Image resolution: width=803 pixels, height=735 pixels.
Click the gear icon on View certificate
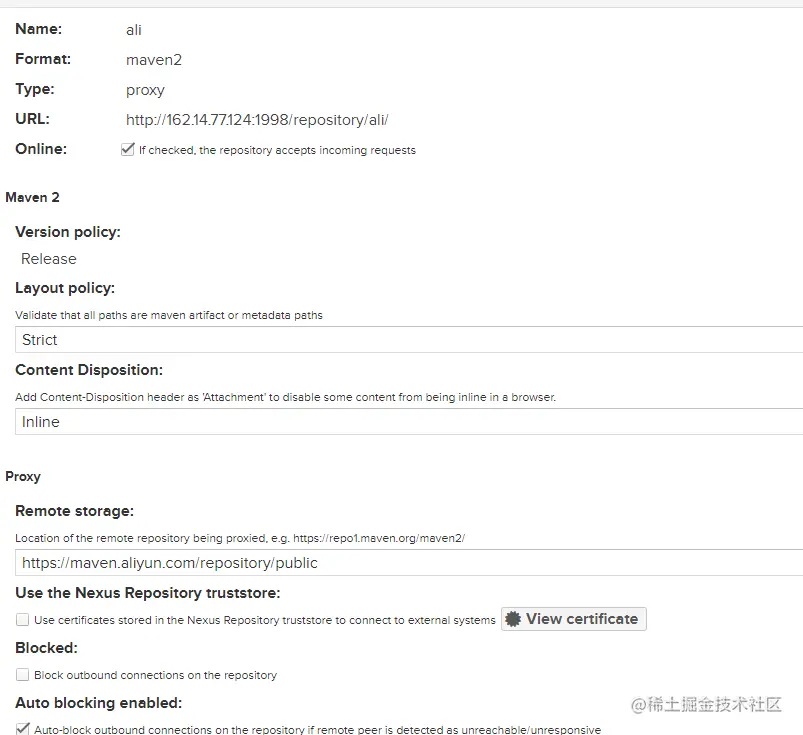pos(513,619)
